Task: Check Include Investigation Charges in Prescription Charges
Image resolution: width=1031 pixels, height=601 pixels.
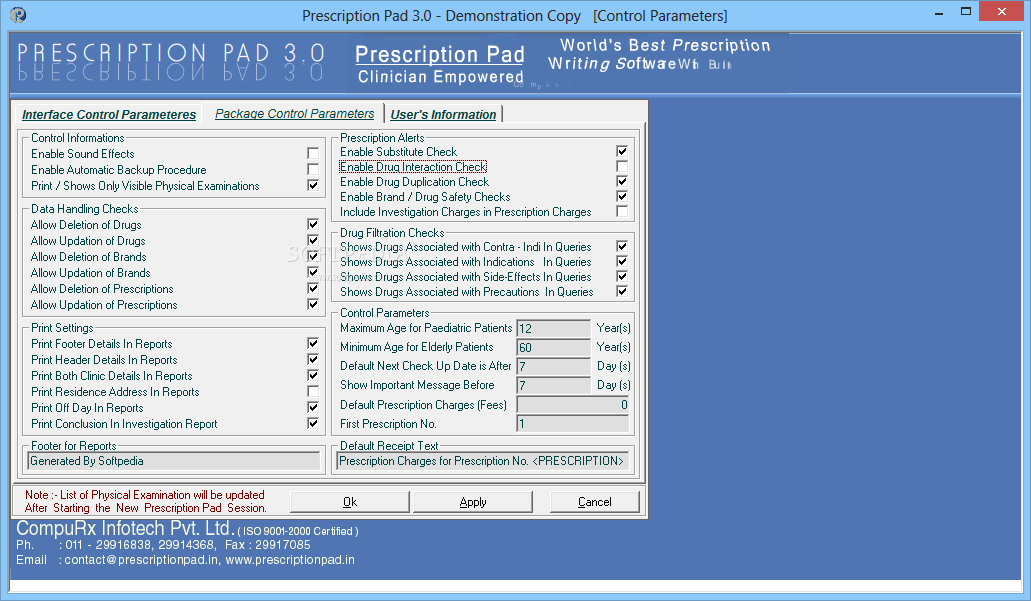Action: tap(622, 212)
